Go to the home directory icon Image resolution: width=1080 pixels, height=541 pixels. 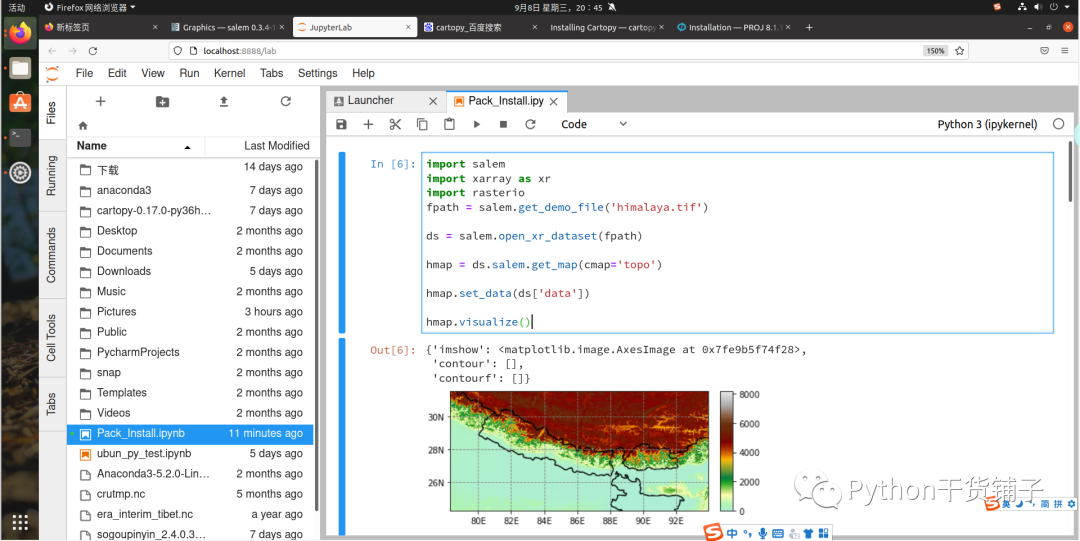83,125
